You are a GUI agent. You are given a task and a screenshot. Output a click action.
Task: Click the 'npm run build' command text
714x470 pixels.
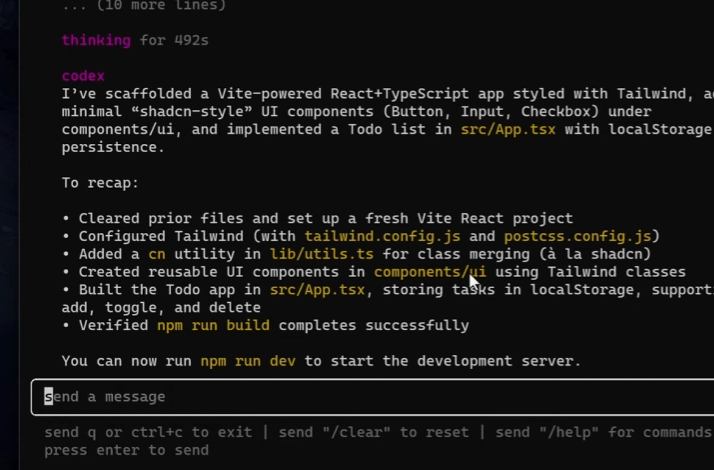tap(213, 325)
